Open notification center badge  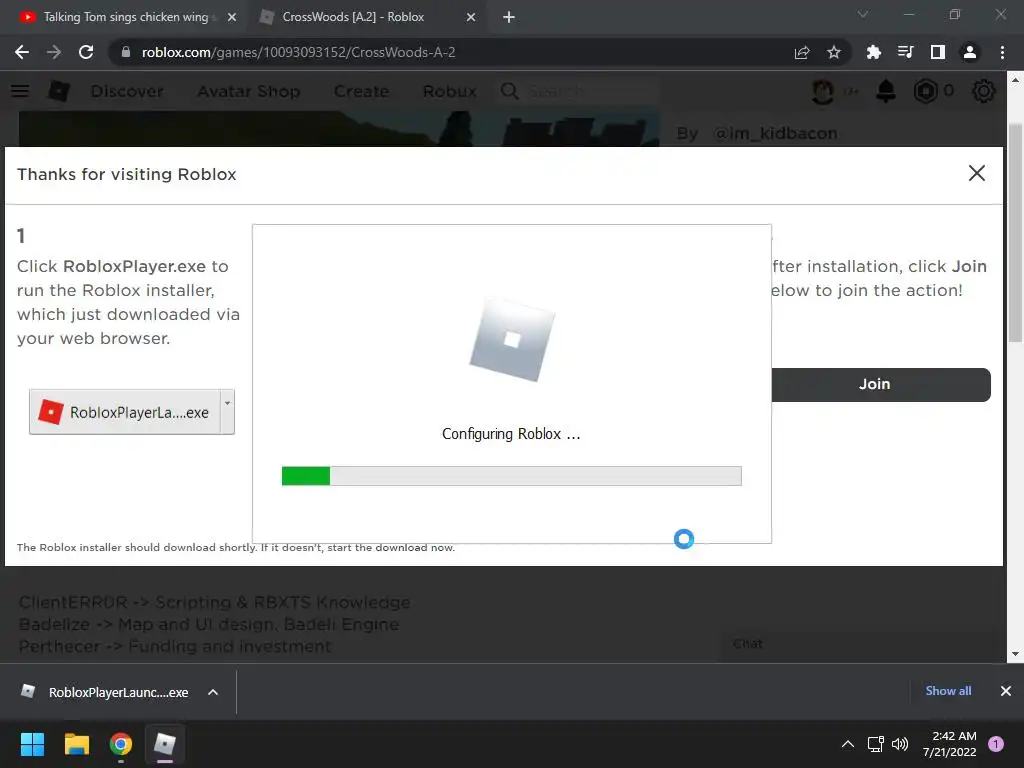point(996,744)
